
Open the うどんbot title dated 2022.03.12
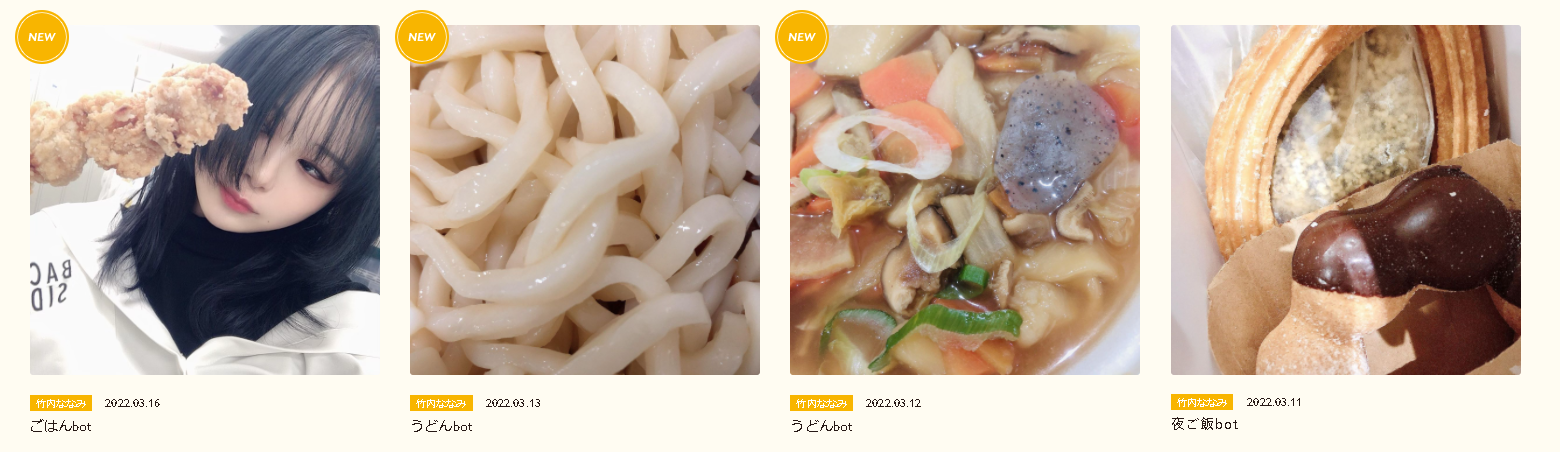point(821,426)
